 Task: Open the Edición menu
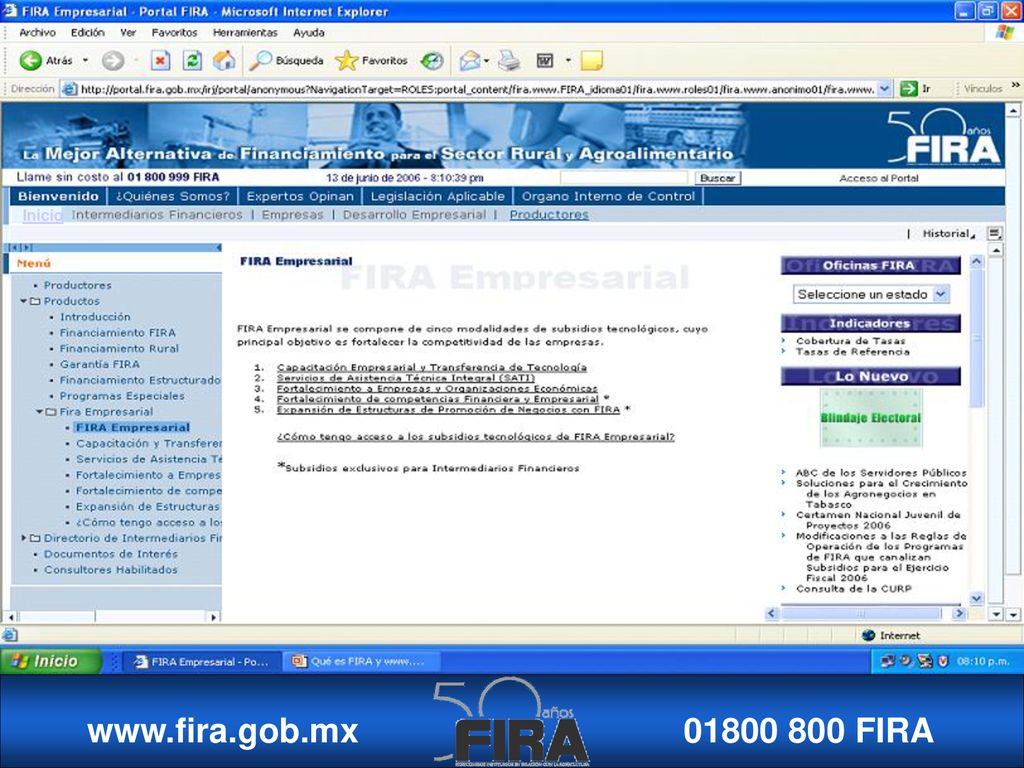pos(88,33)
